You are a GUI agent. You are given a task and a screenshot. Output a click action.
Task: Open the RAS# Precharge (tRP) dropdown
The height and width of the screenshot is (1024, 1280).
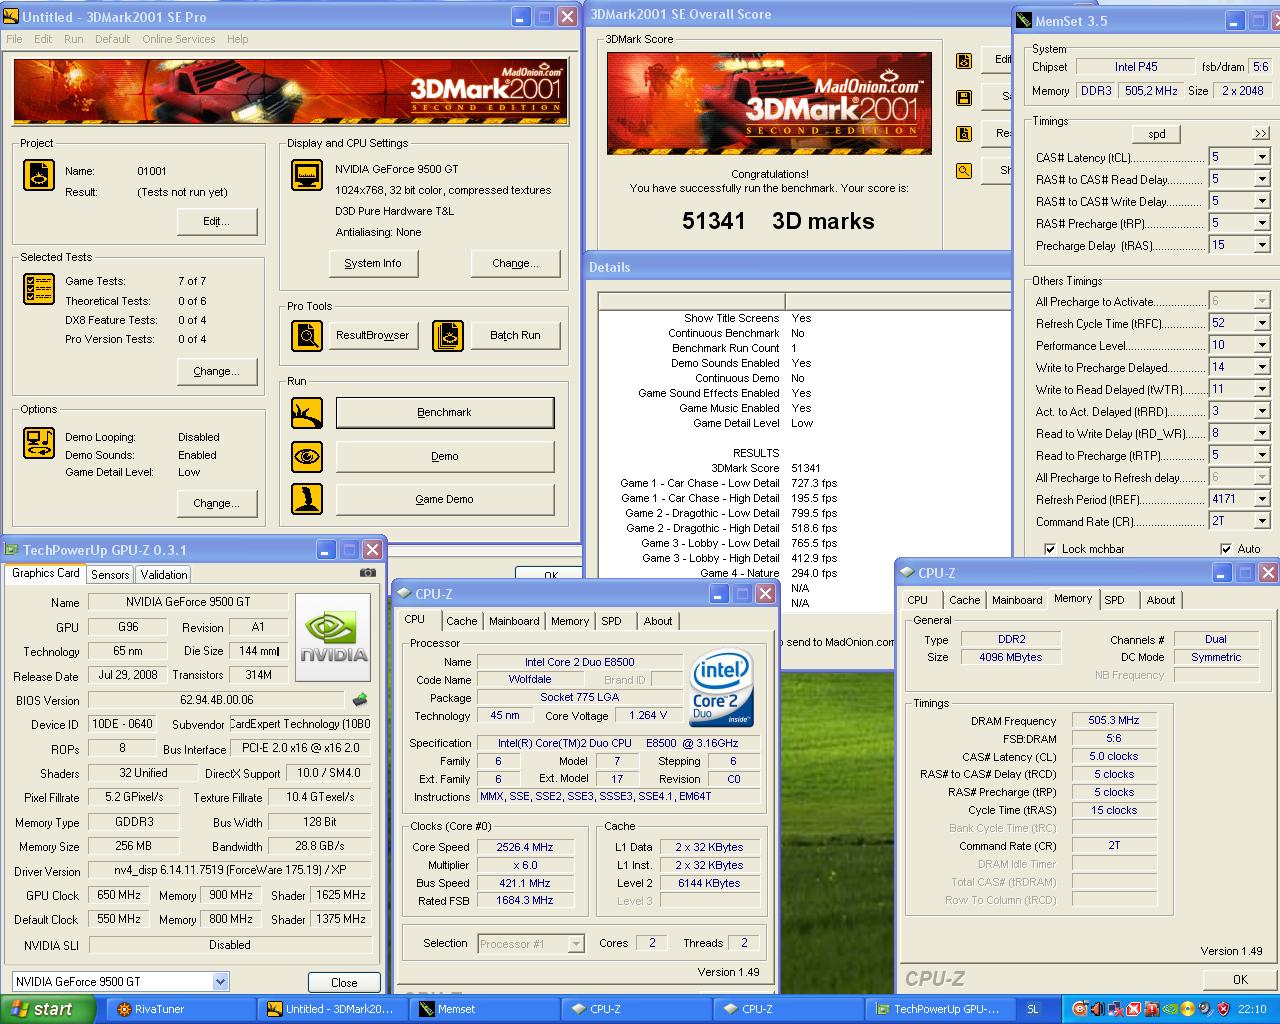[1262, 223]
